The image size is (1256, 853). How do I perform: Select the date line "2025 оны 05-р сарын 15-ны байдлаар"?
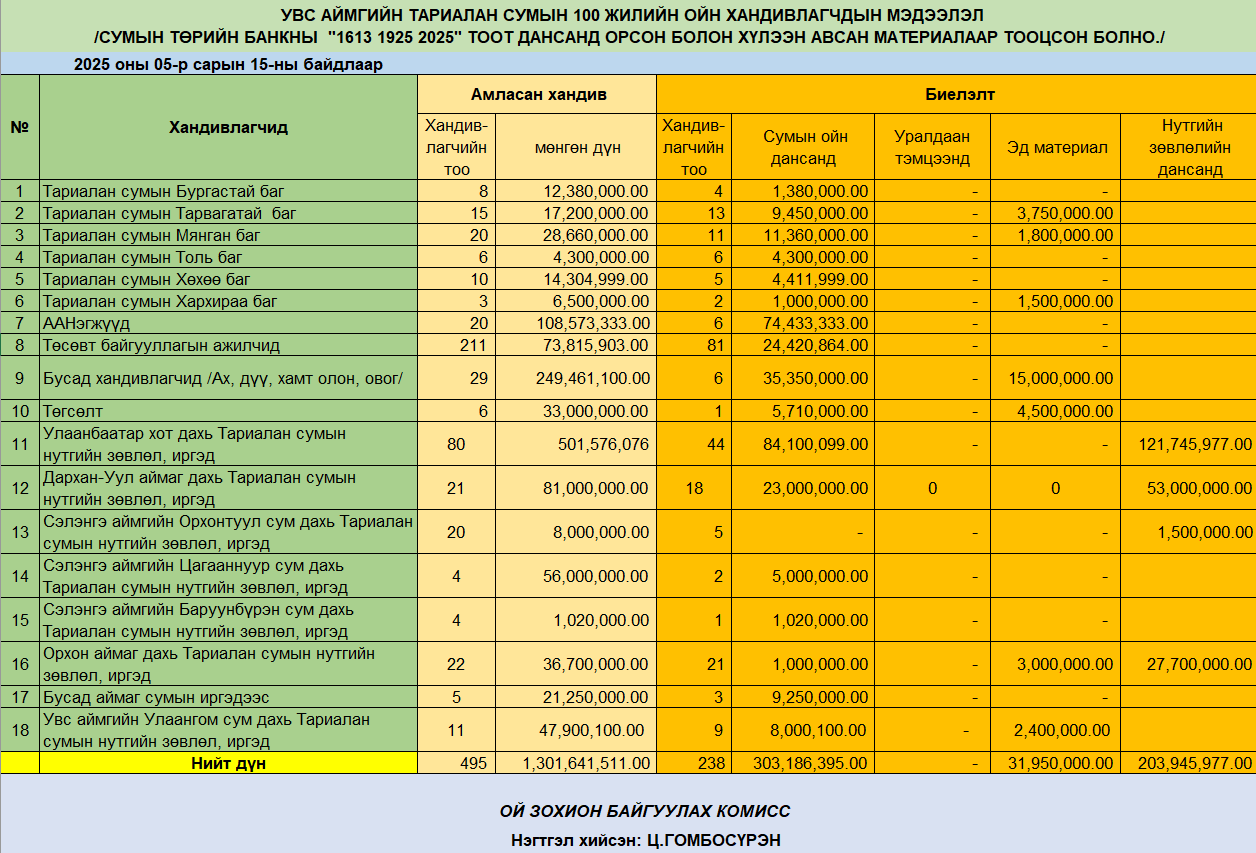pos(229,64)
